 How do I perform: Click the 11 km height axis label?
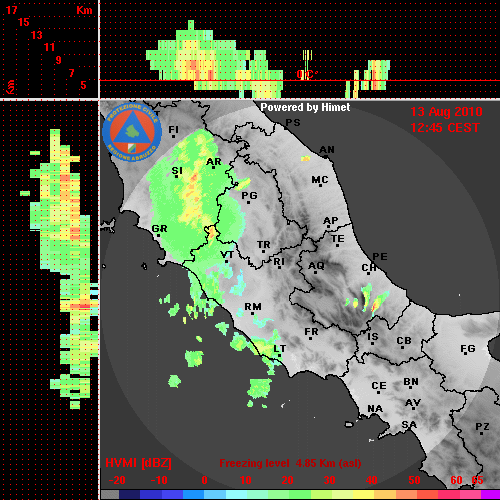coord(49,47)
